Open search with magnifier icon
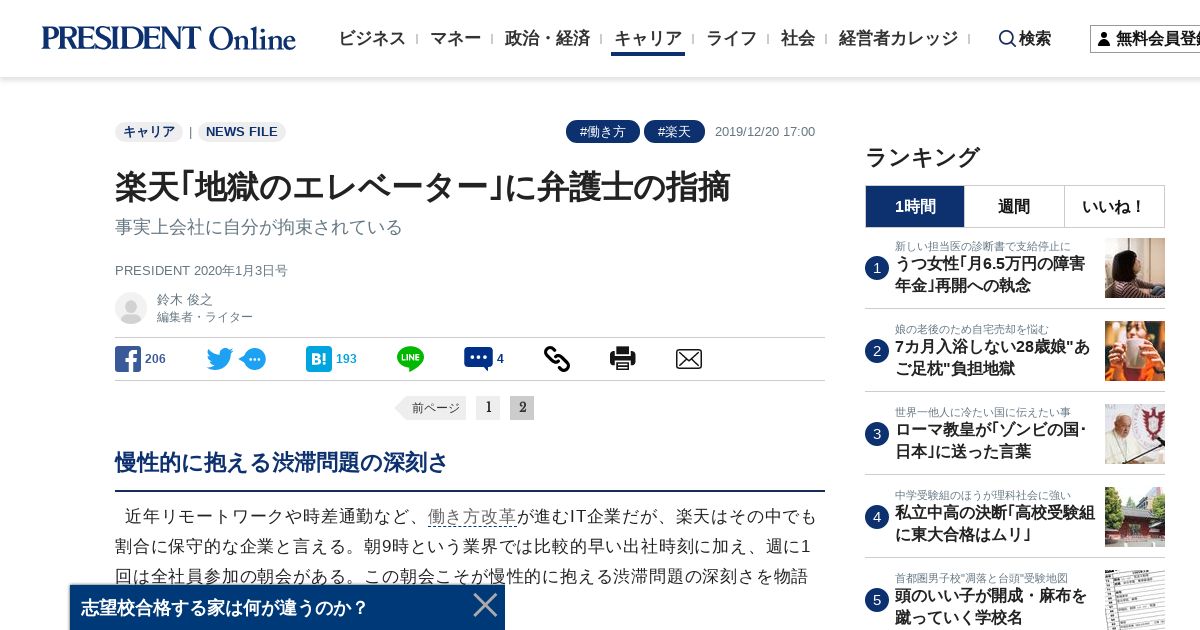 click(x=1007, y=39)
